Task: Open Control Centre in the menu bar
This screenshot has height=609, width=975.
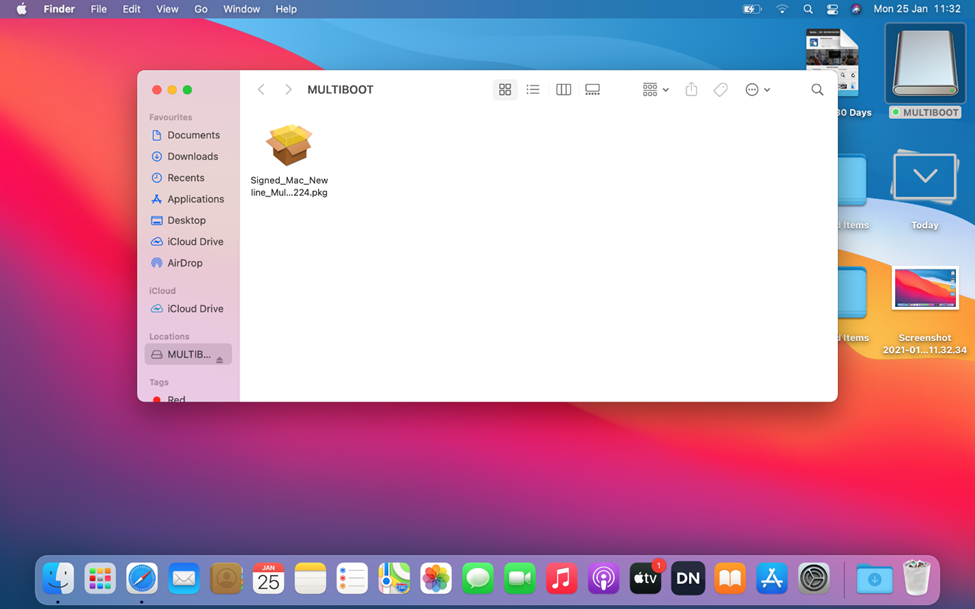Action: 832,9
